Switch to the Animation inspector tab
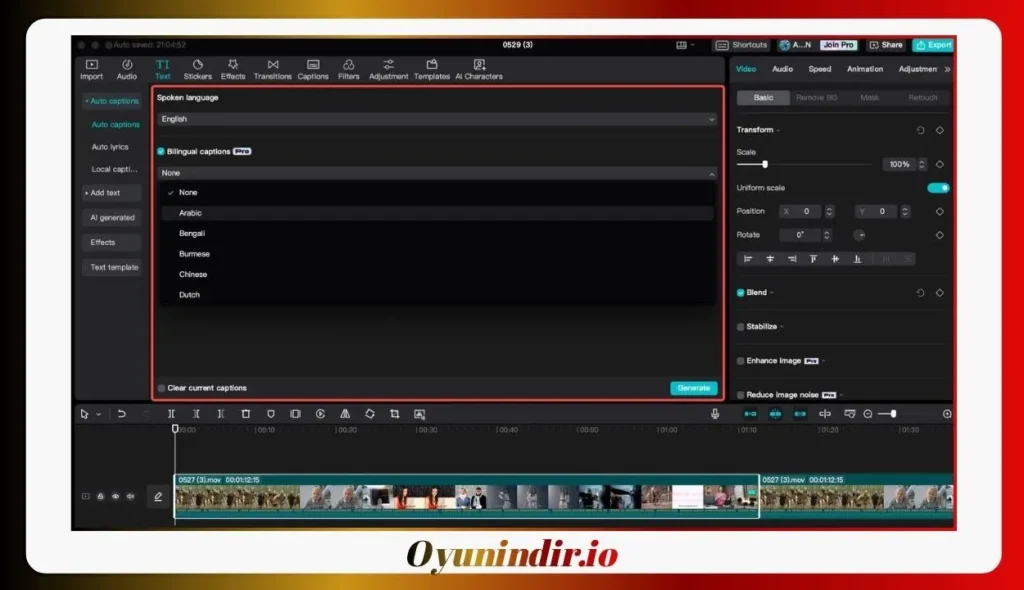 (865, 69)
